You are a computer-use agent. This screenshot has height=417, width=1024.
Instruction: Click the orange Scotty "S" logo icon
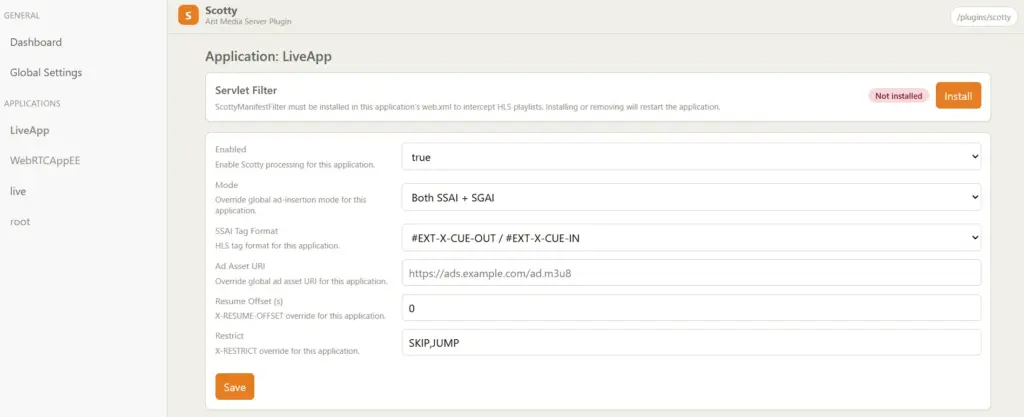[x=188, y=15]
